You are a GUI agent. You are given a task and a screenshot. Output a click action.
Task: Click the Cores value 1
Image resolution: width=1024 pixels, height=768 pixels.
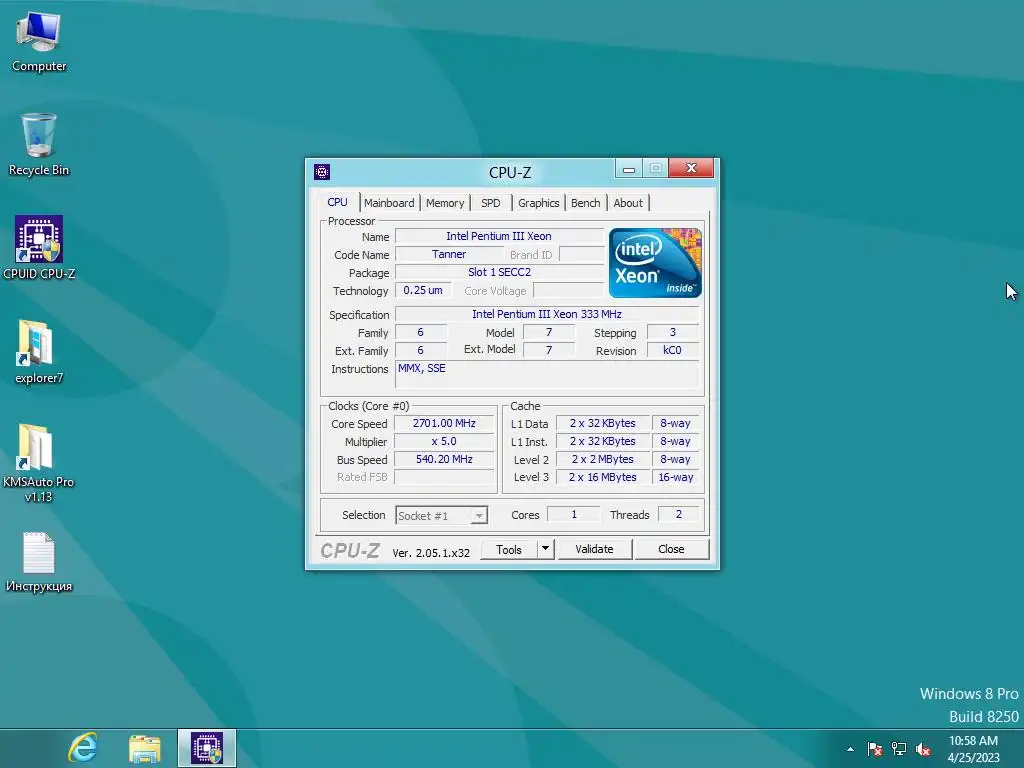[573, 515]
